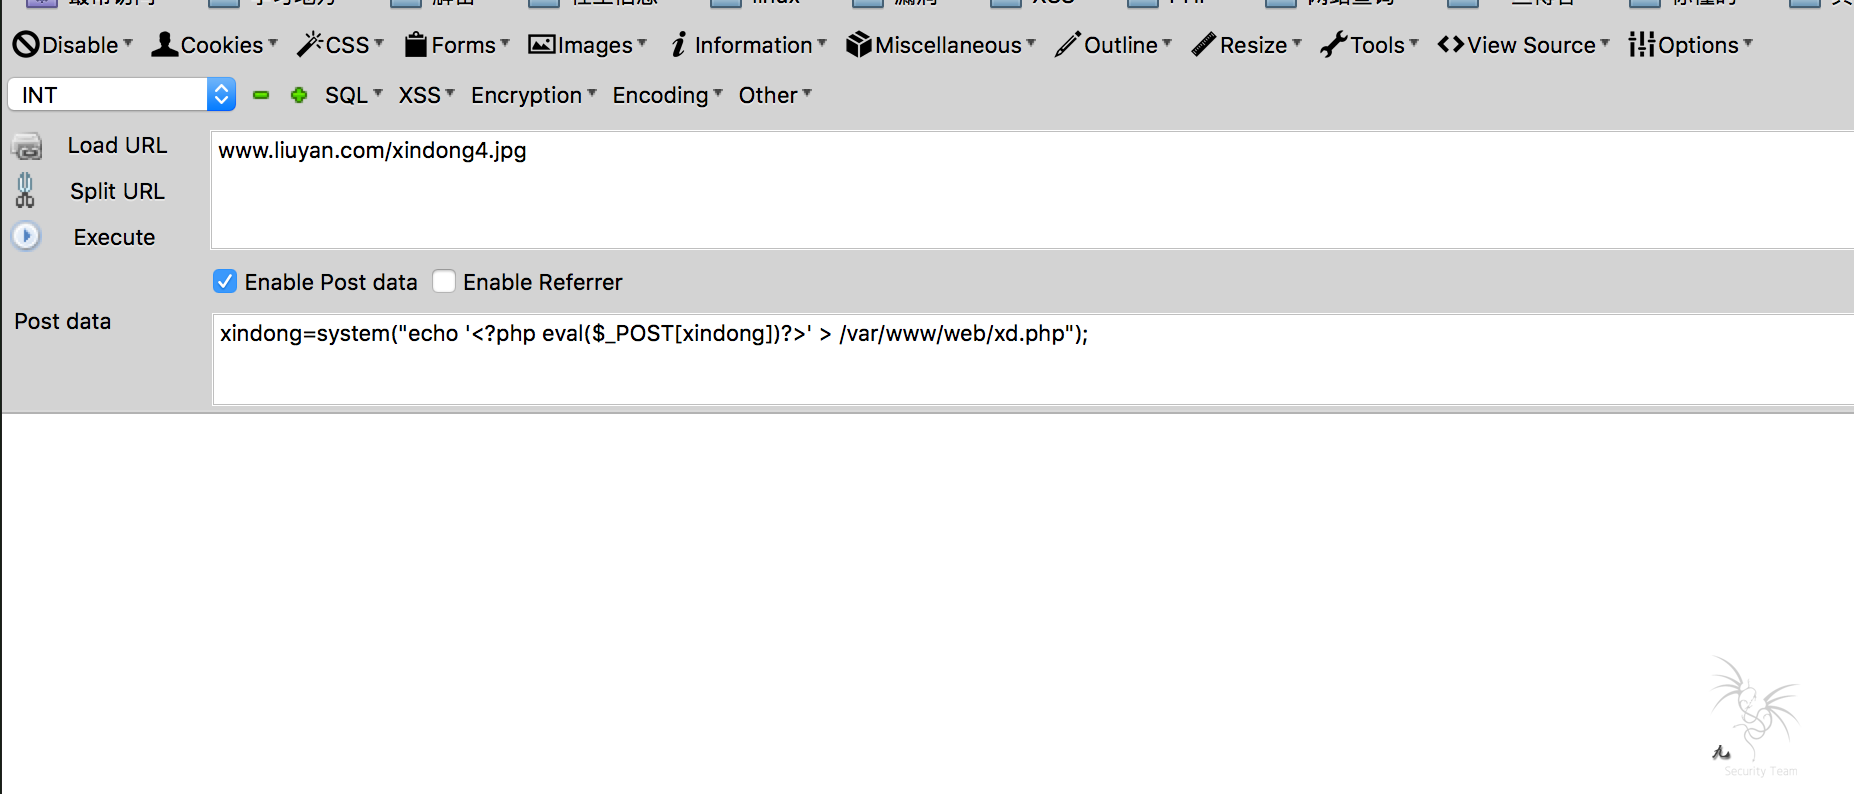Screen dimensions: 1854x794
Task: Expand the Miscellaneous toolbar dropdown
Action: coord(941,45)
